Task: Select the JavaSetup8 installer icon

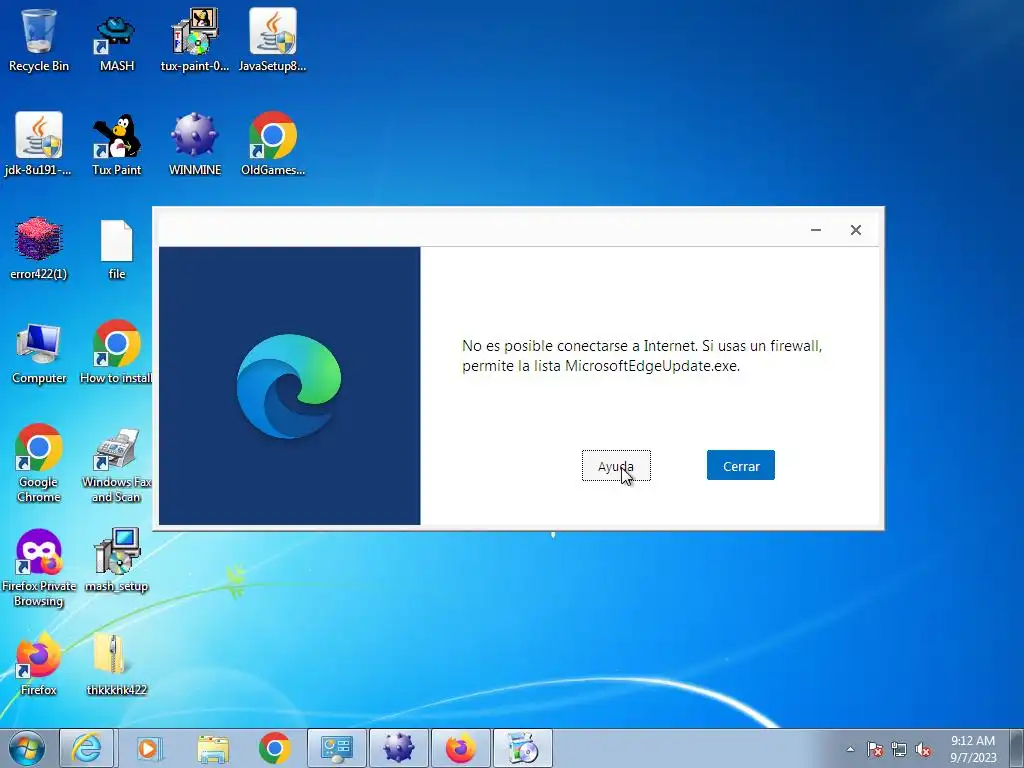Action: (272, 40)
